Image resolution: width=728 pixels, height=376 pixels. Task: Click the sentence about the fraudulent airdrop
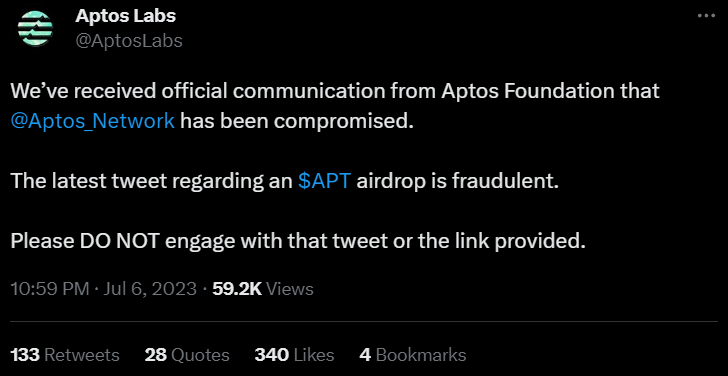point(284,181)
